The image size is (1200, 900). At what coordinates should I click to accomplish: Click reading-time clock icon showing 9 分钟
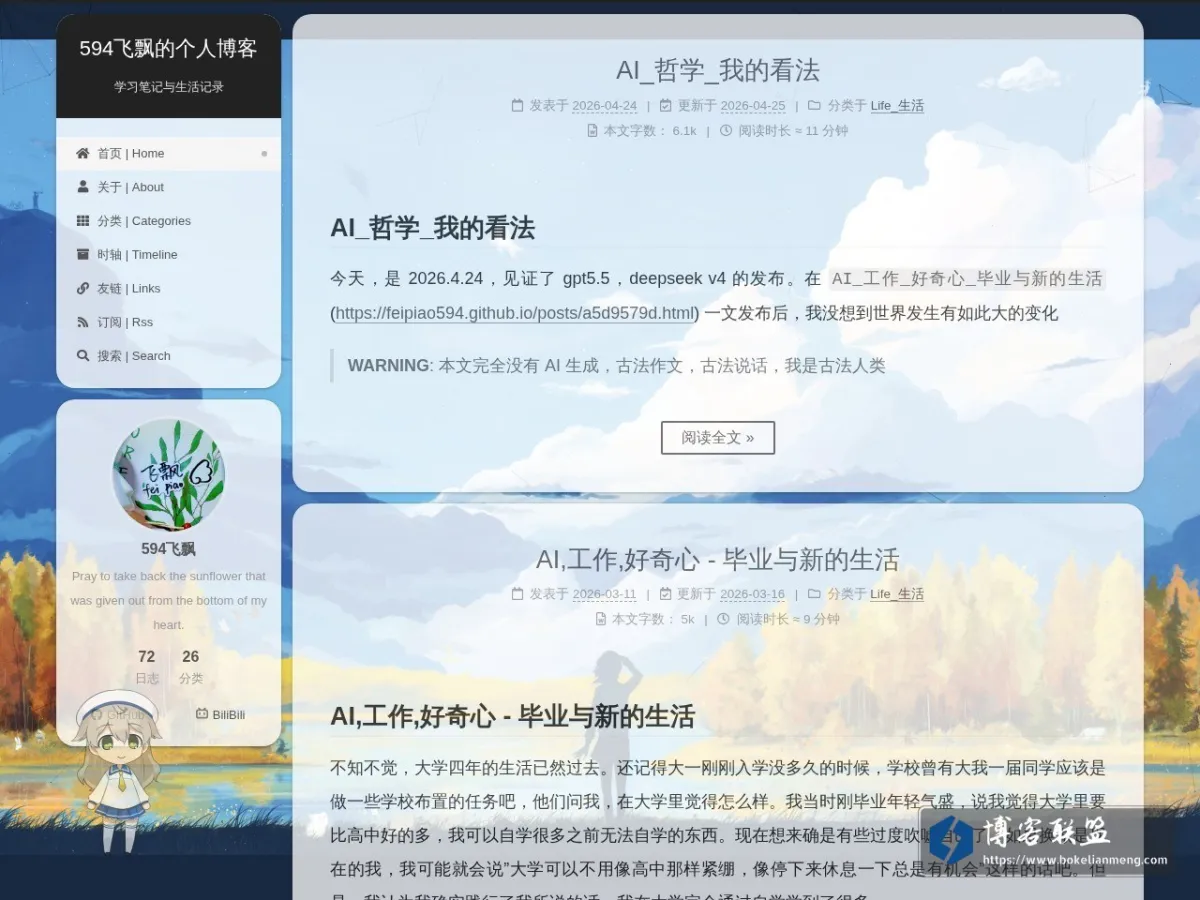(725, 619)
